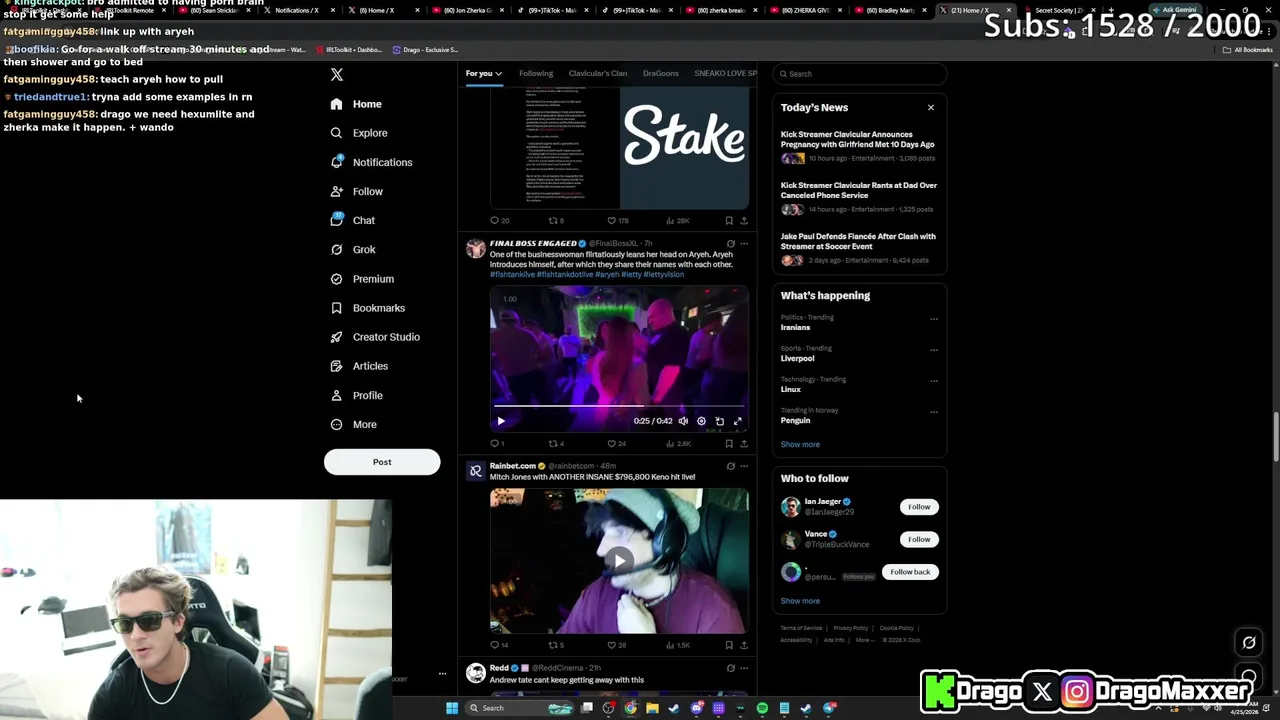This screenshot has height=720, width=1280.
Task: Open more options on the Redd post
Action: [743, 668]
